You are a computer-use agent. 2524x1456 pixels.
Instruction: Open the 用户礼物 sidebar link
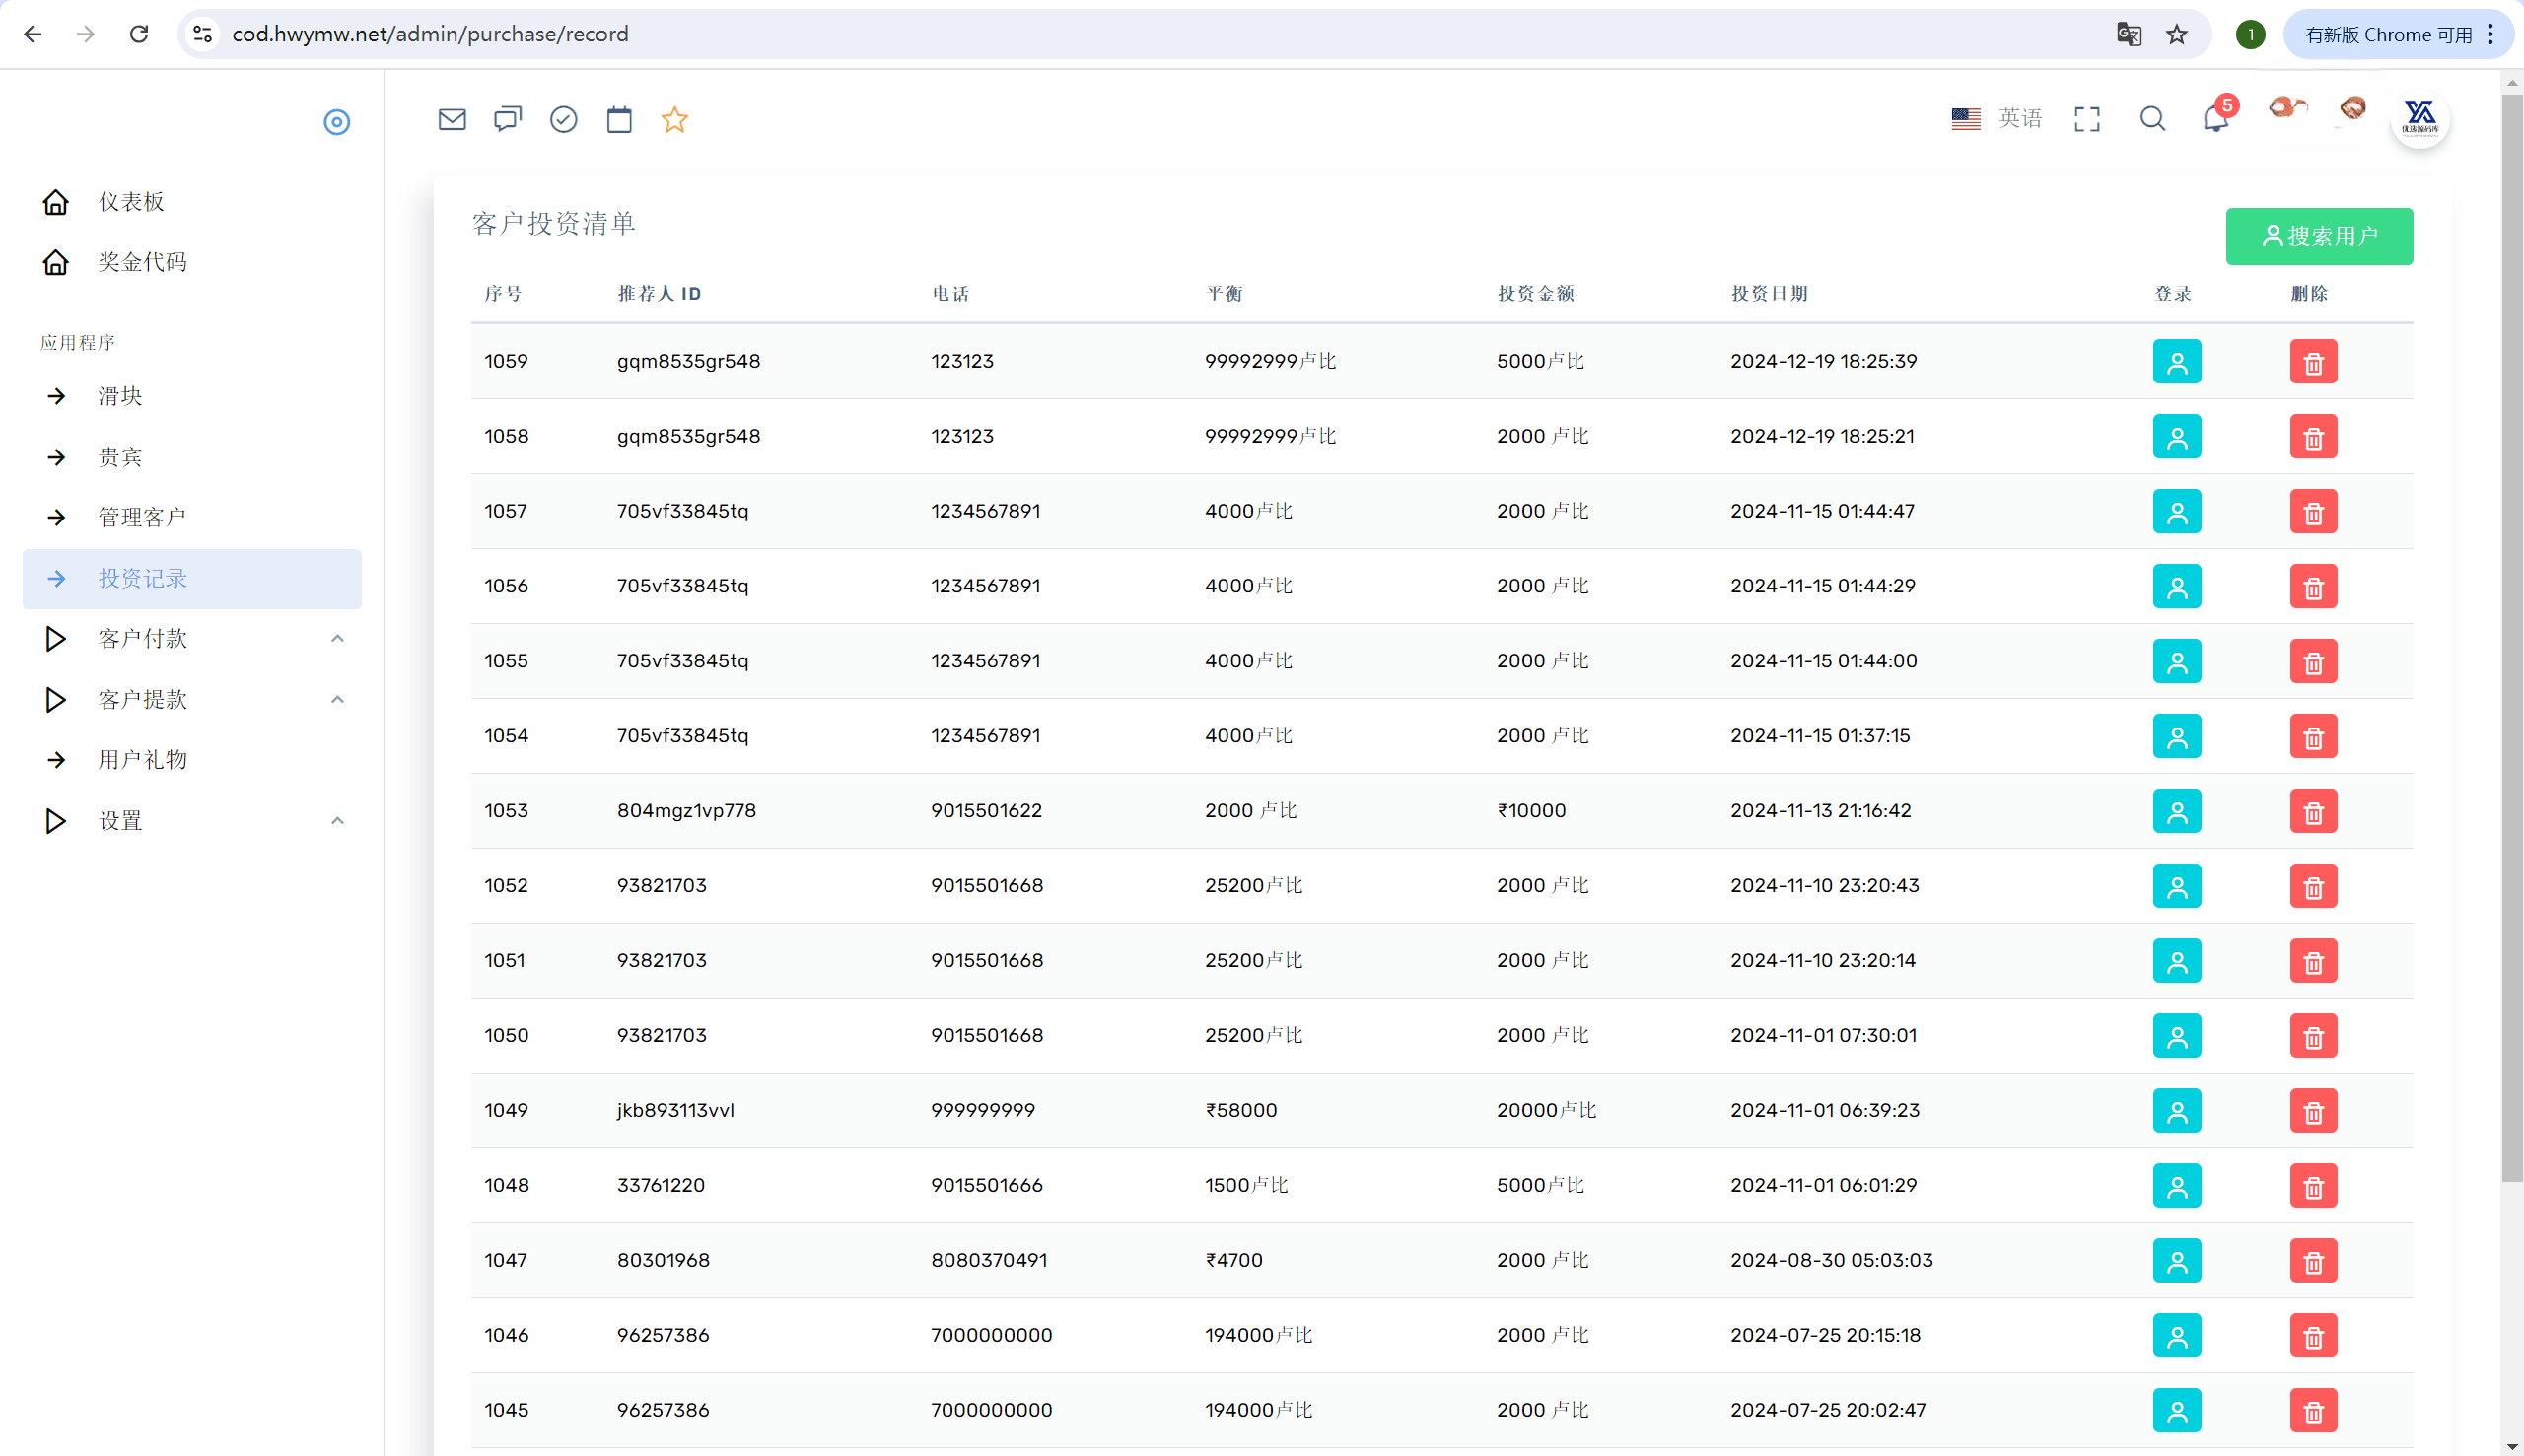pos(142,760)
